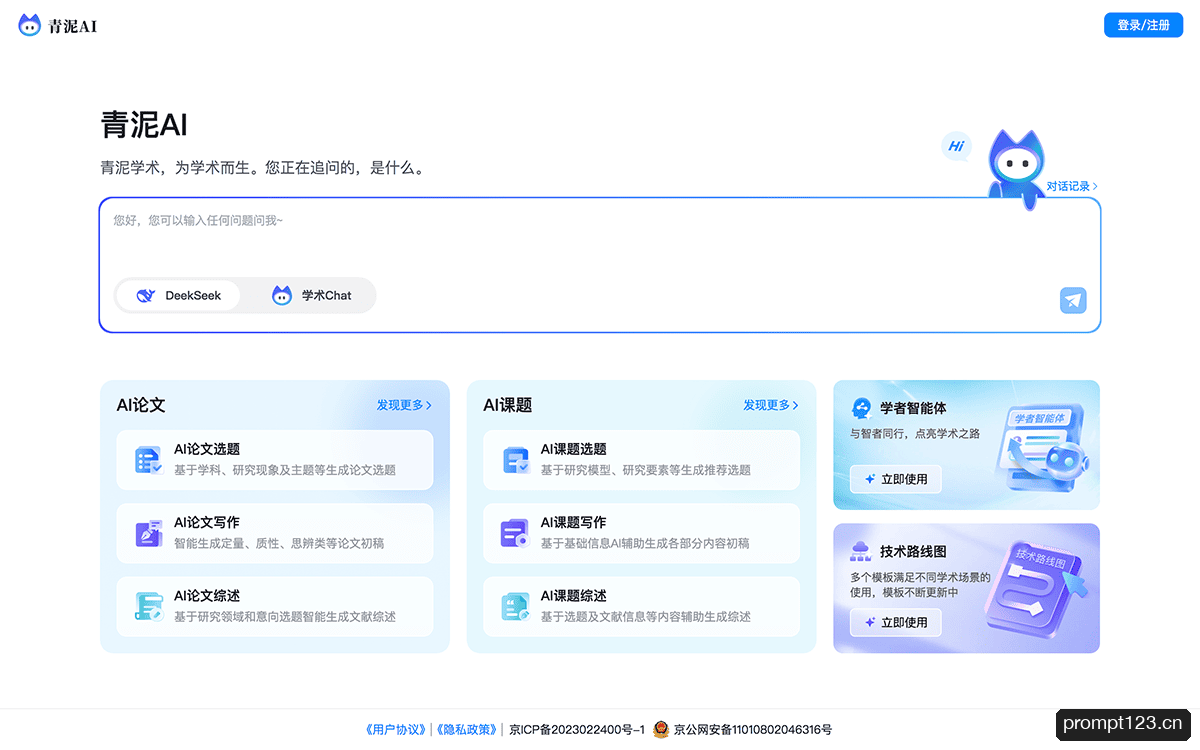Open the 登录/注册 button
The image size is (1200, 750).
click(1143, 25)
